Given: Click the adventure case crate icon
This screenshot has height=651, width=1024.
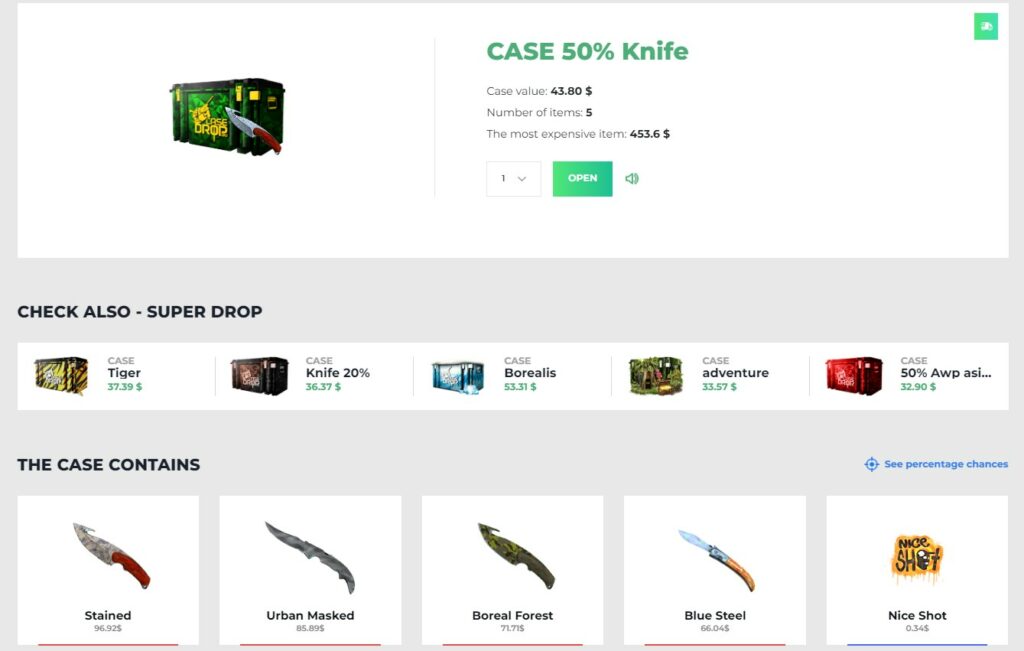Looking at the screenshot, I should [656, 375].
